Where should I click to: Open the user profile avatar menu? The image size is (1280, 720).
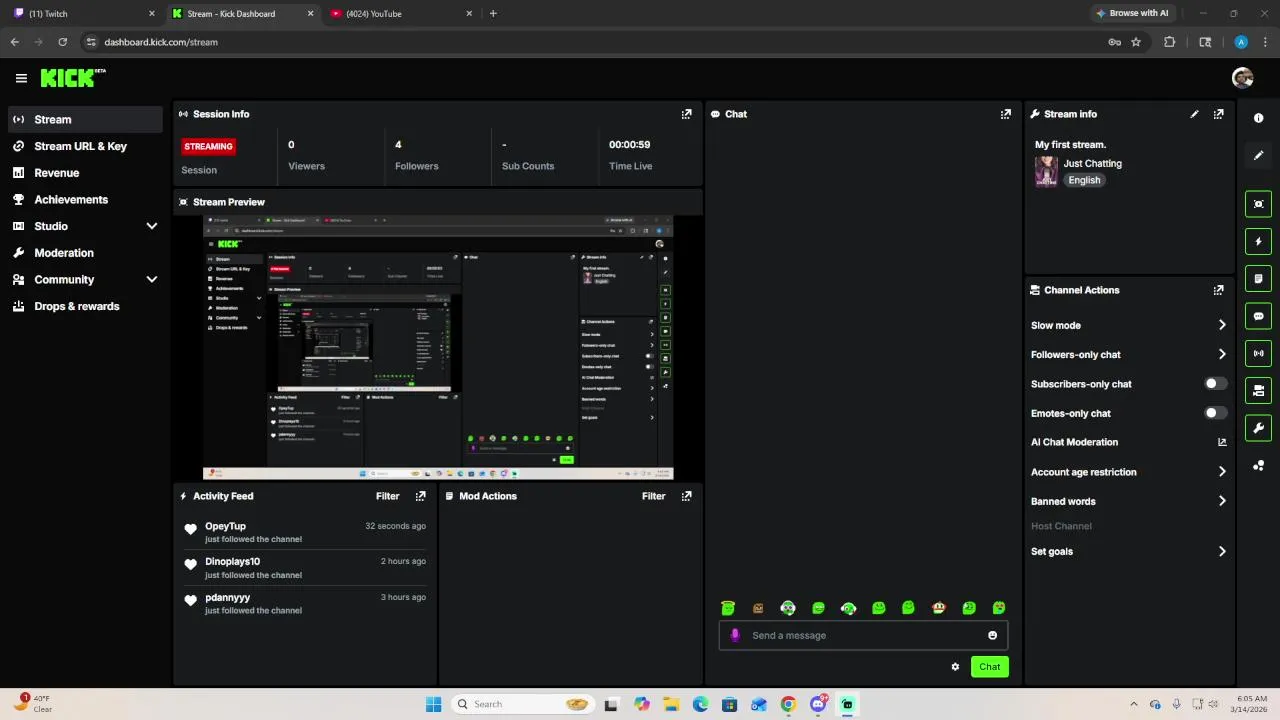(x=1243, y=78)
